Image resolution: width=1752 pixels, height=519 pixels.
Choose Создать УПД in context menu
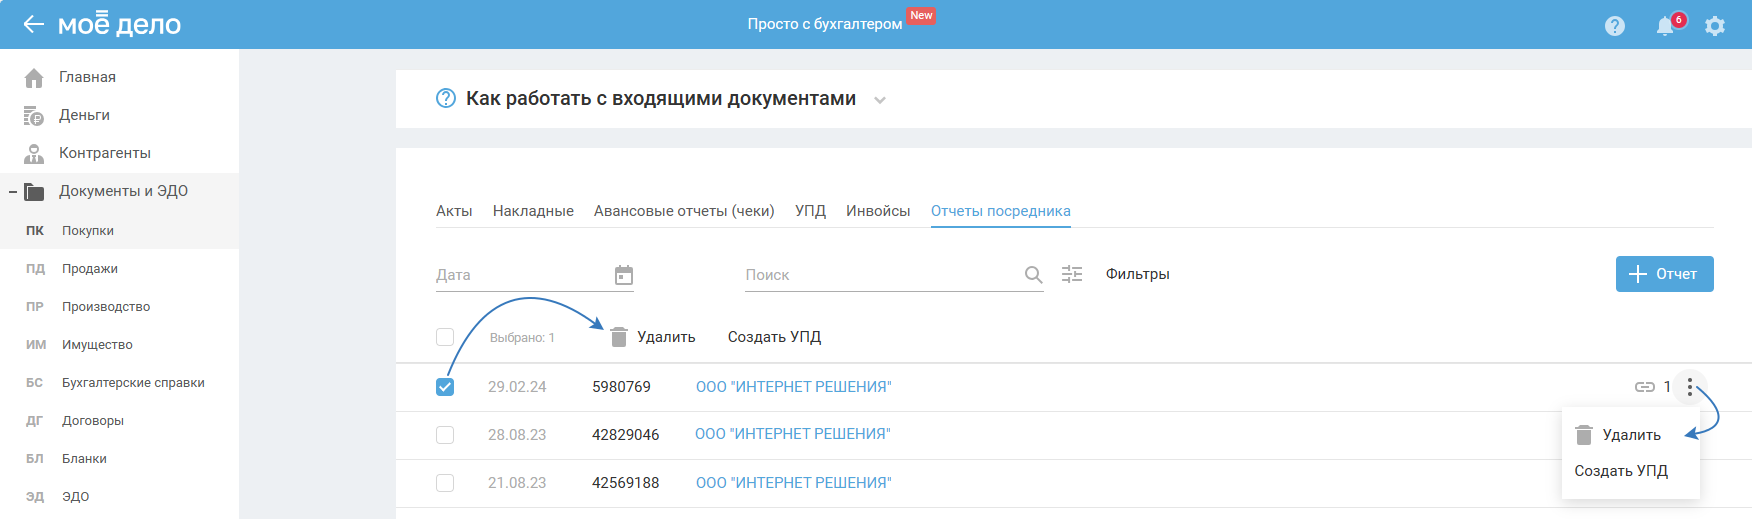(x=1621, y=471)
